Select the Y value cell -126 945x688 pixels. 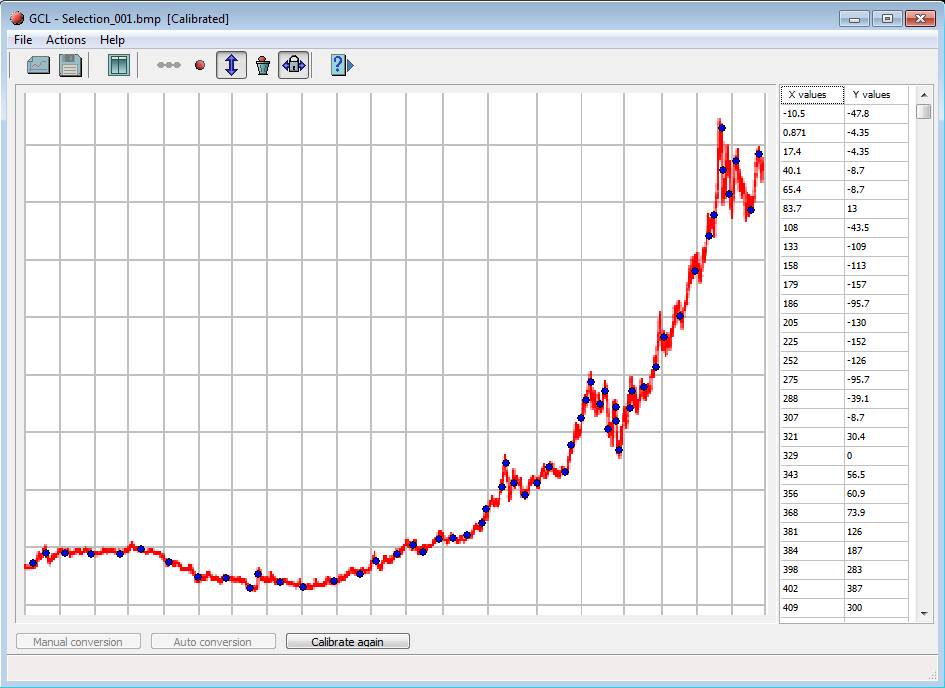[876, 361]
